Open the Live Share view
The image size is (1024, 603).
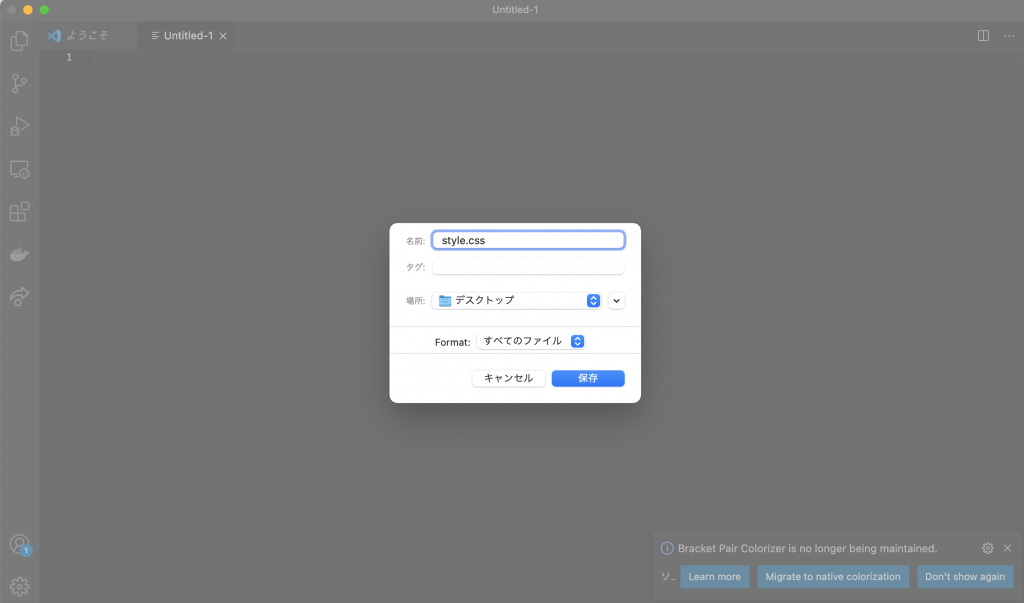tap(19, 297)
